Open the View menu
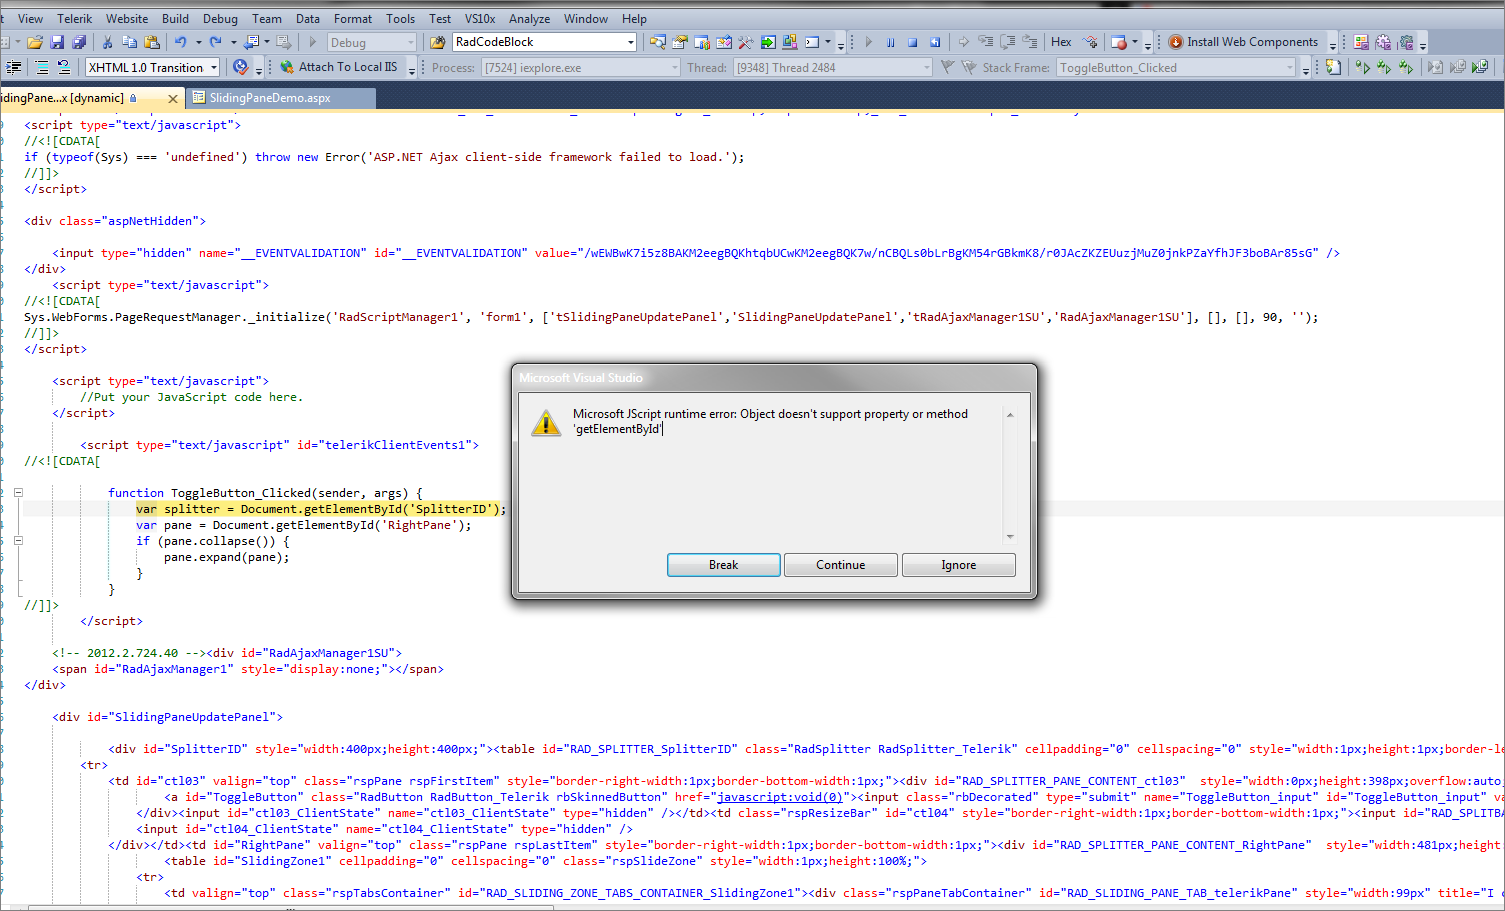Image resolution: width=1505 pixels, height=911 pixels. tap(30, 18)
